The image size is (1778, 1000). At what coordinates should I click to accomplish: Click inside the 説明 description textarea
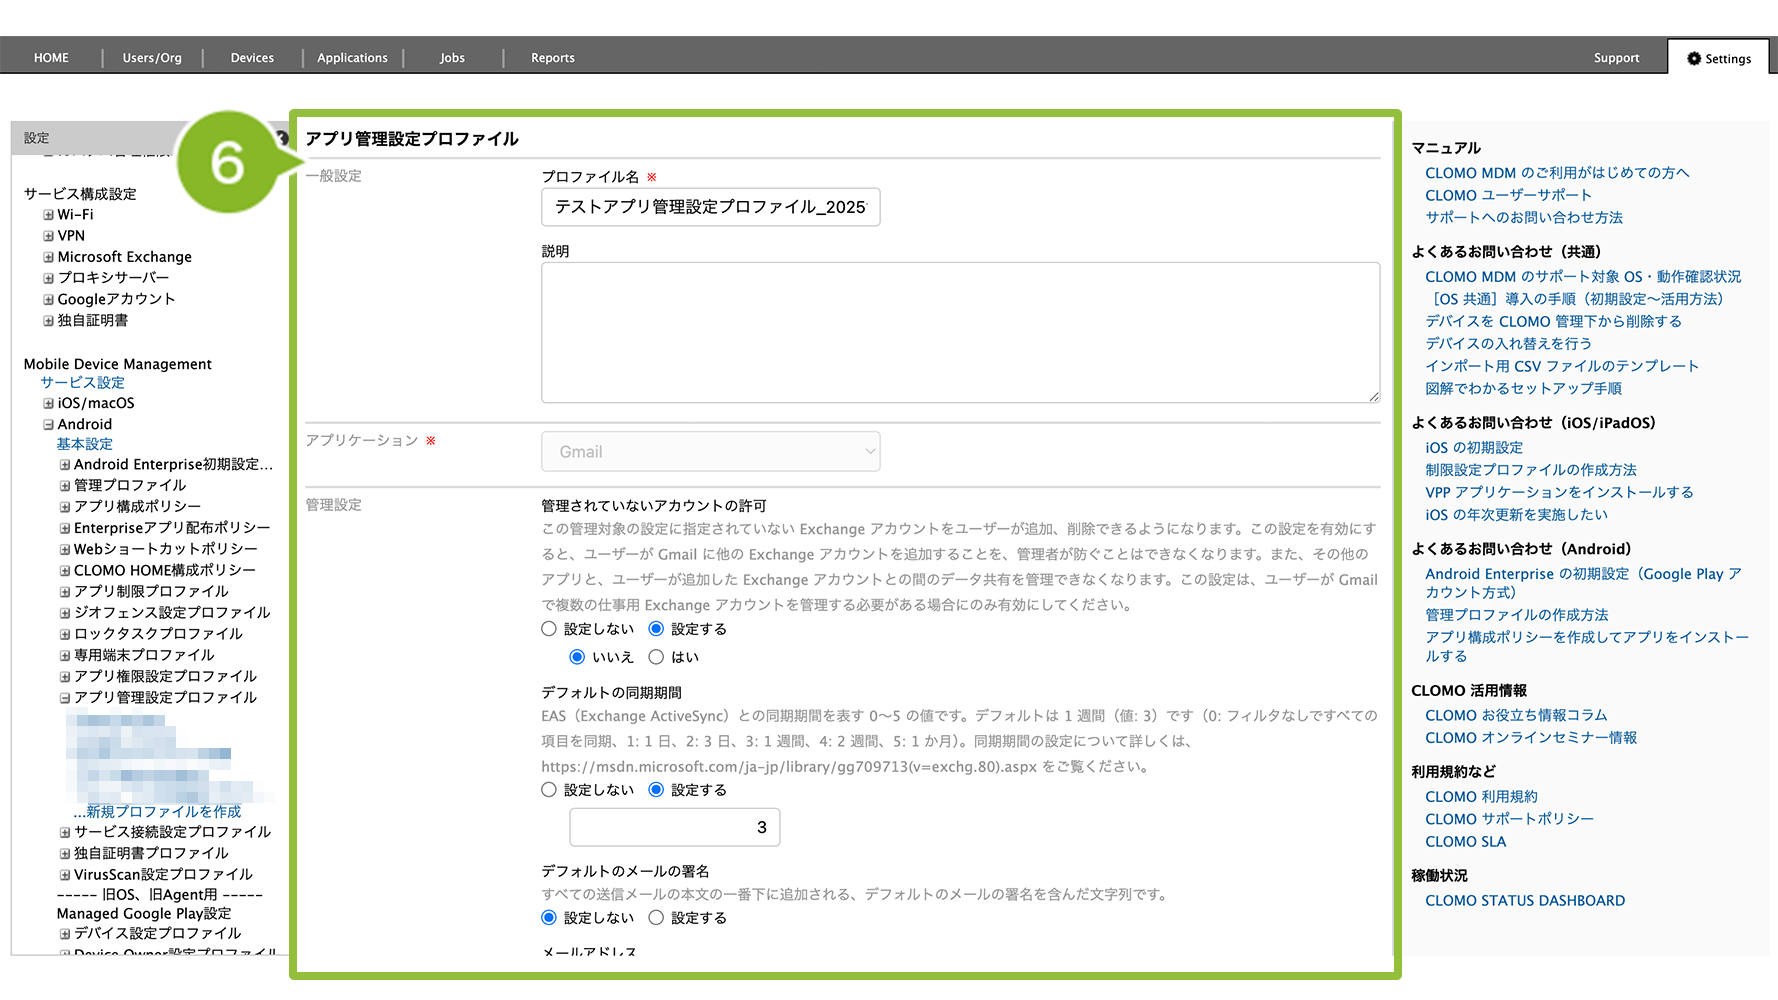[960, 333]
